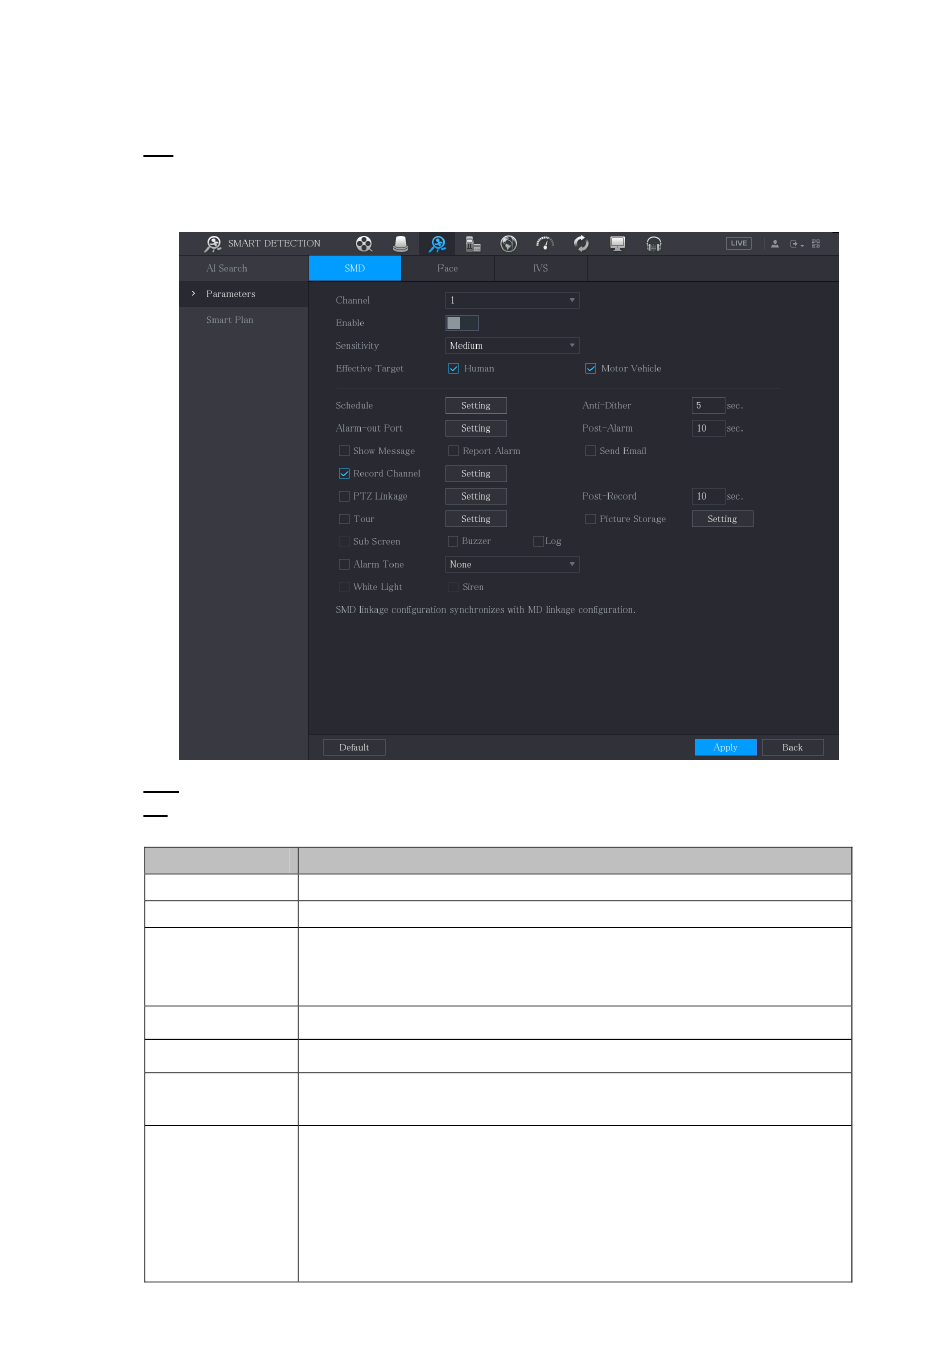Viewport: 950px width, 1359px height.
Task: Enable the Send Email checkbox
Action: click(590, 451)
